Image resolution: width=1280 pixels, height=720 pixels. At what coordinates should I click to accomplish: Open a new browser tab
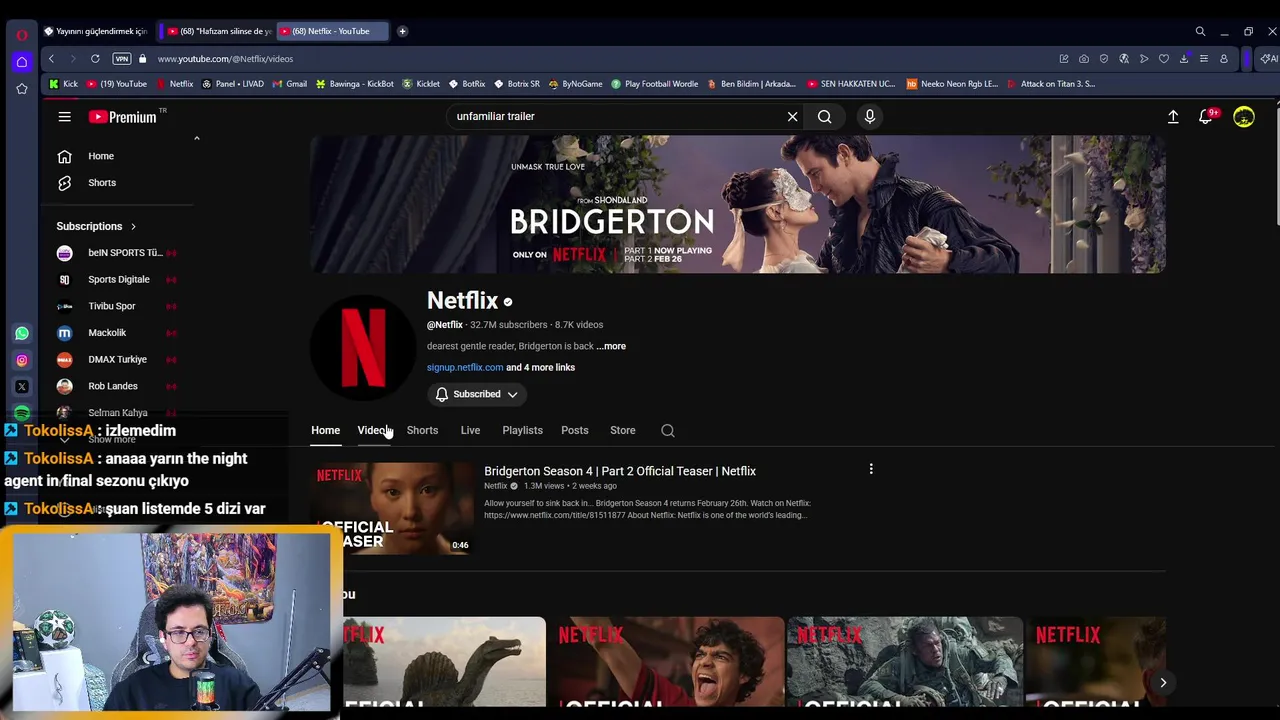point(402,31)
